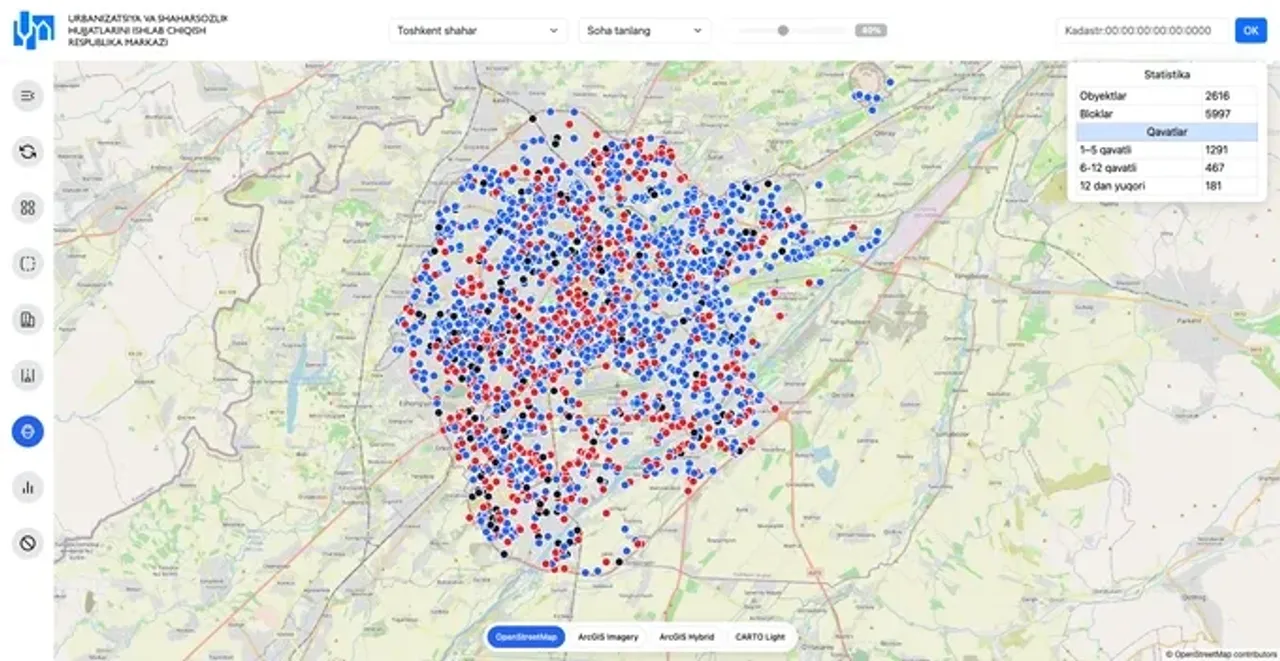
Task: Click the Statistika panel header
Action: pyautogui.click(x=1167, y=75)
